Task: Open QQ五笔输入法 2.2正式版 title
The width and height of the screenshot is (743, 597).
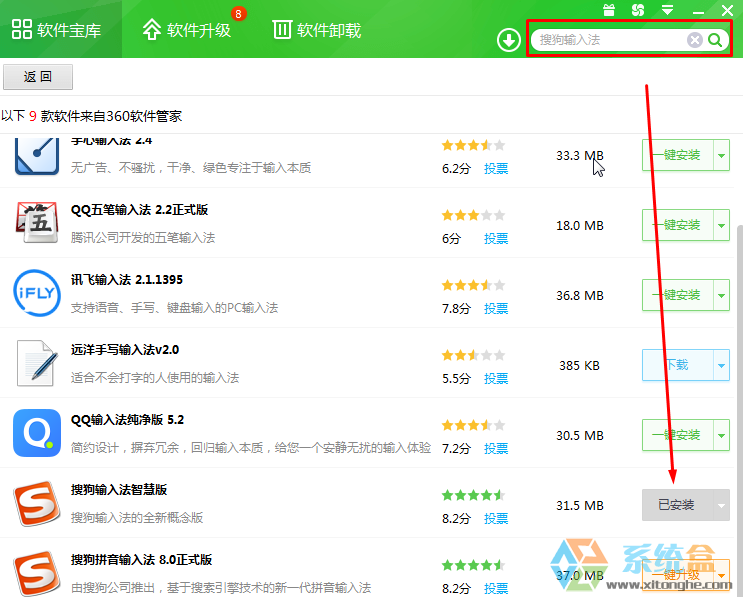Action: click(x=139, y=210)
